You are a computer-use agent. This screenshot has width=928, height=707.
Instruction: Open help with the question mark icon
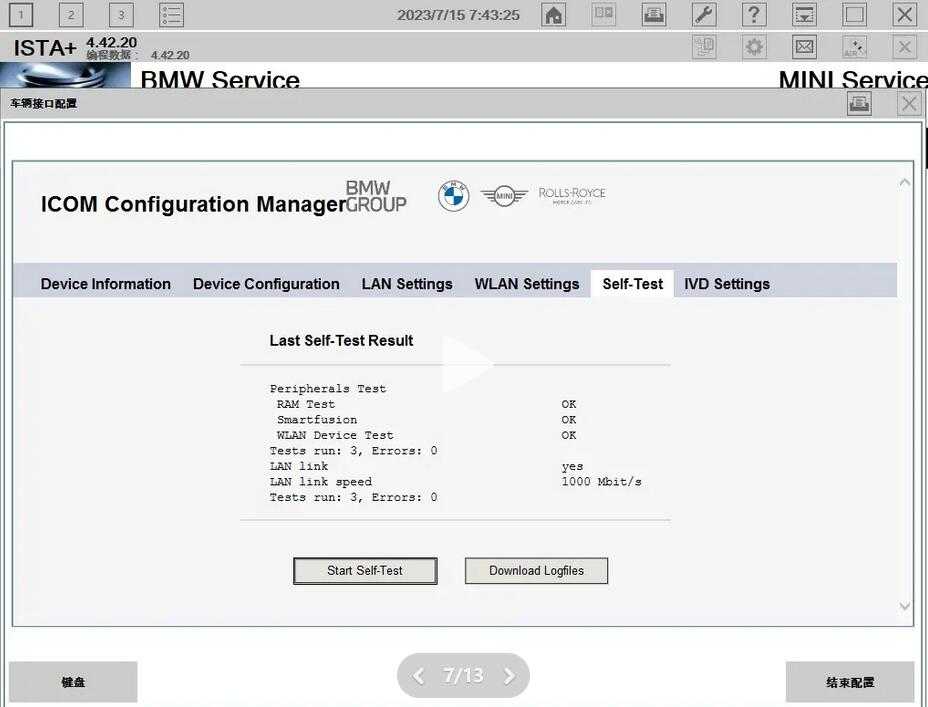click(x=754, y=15)
